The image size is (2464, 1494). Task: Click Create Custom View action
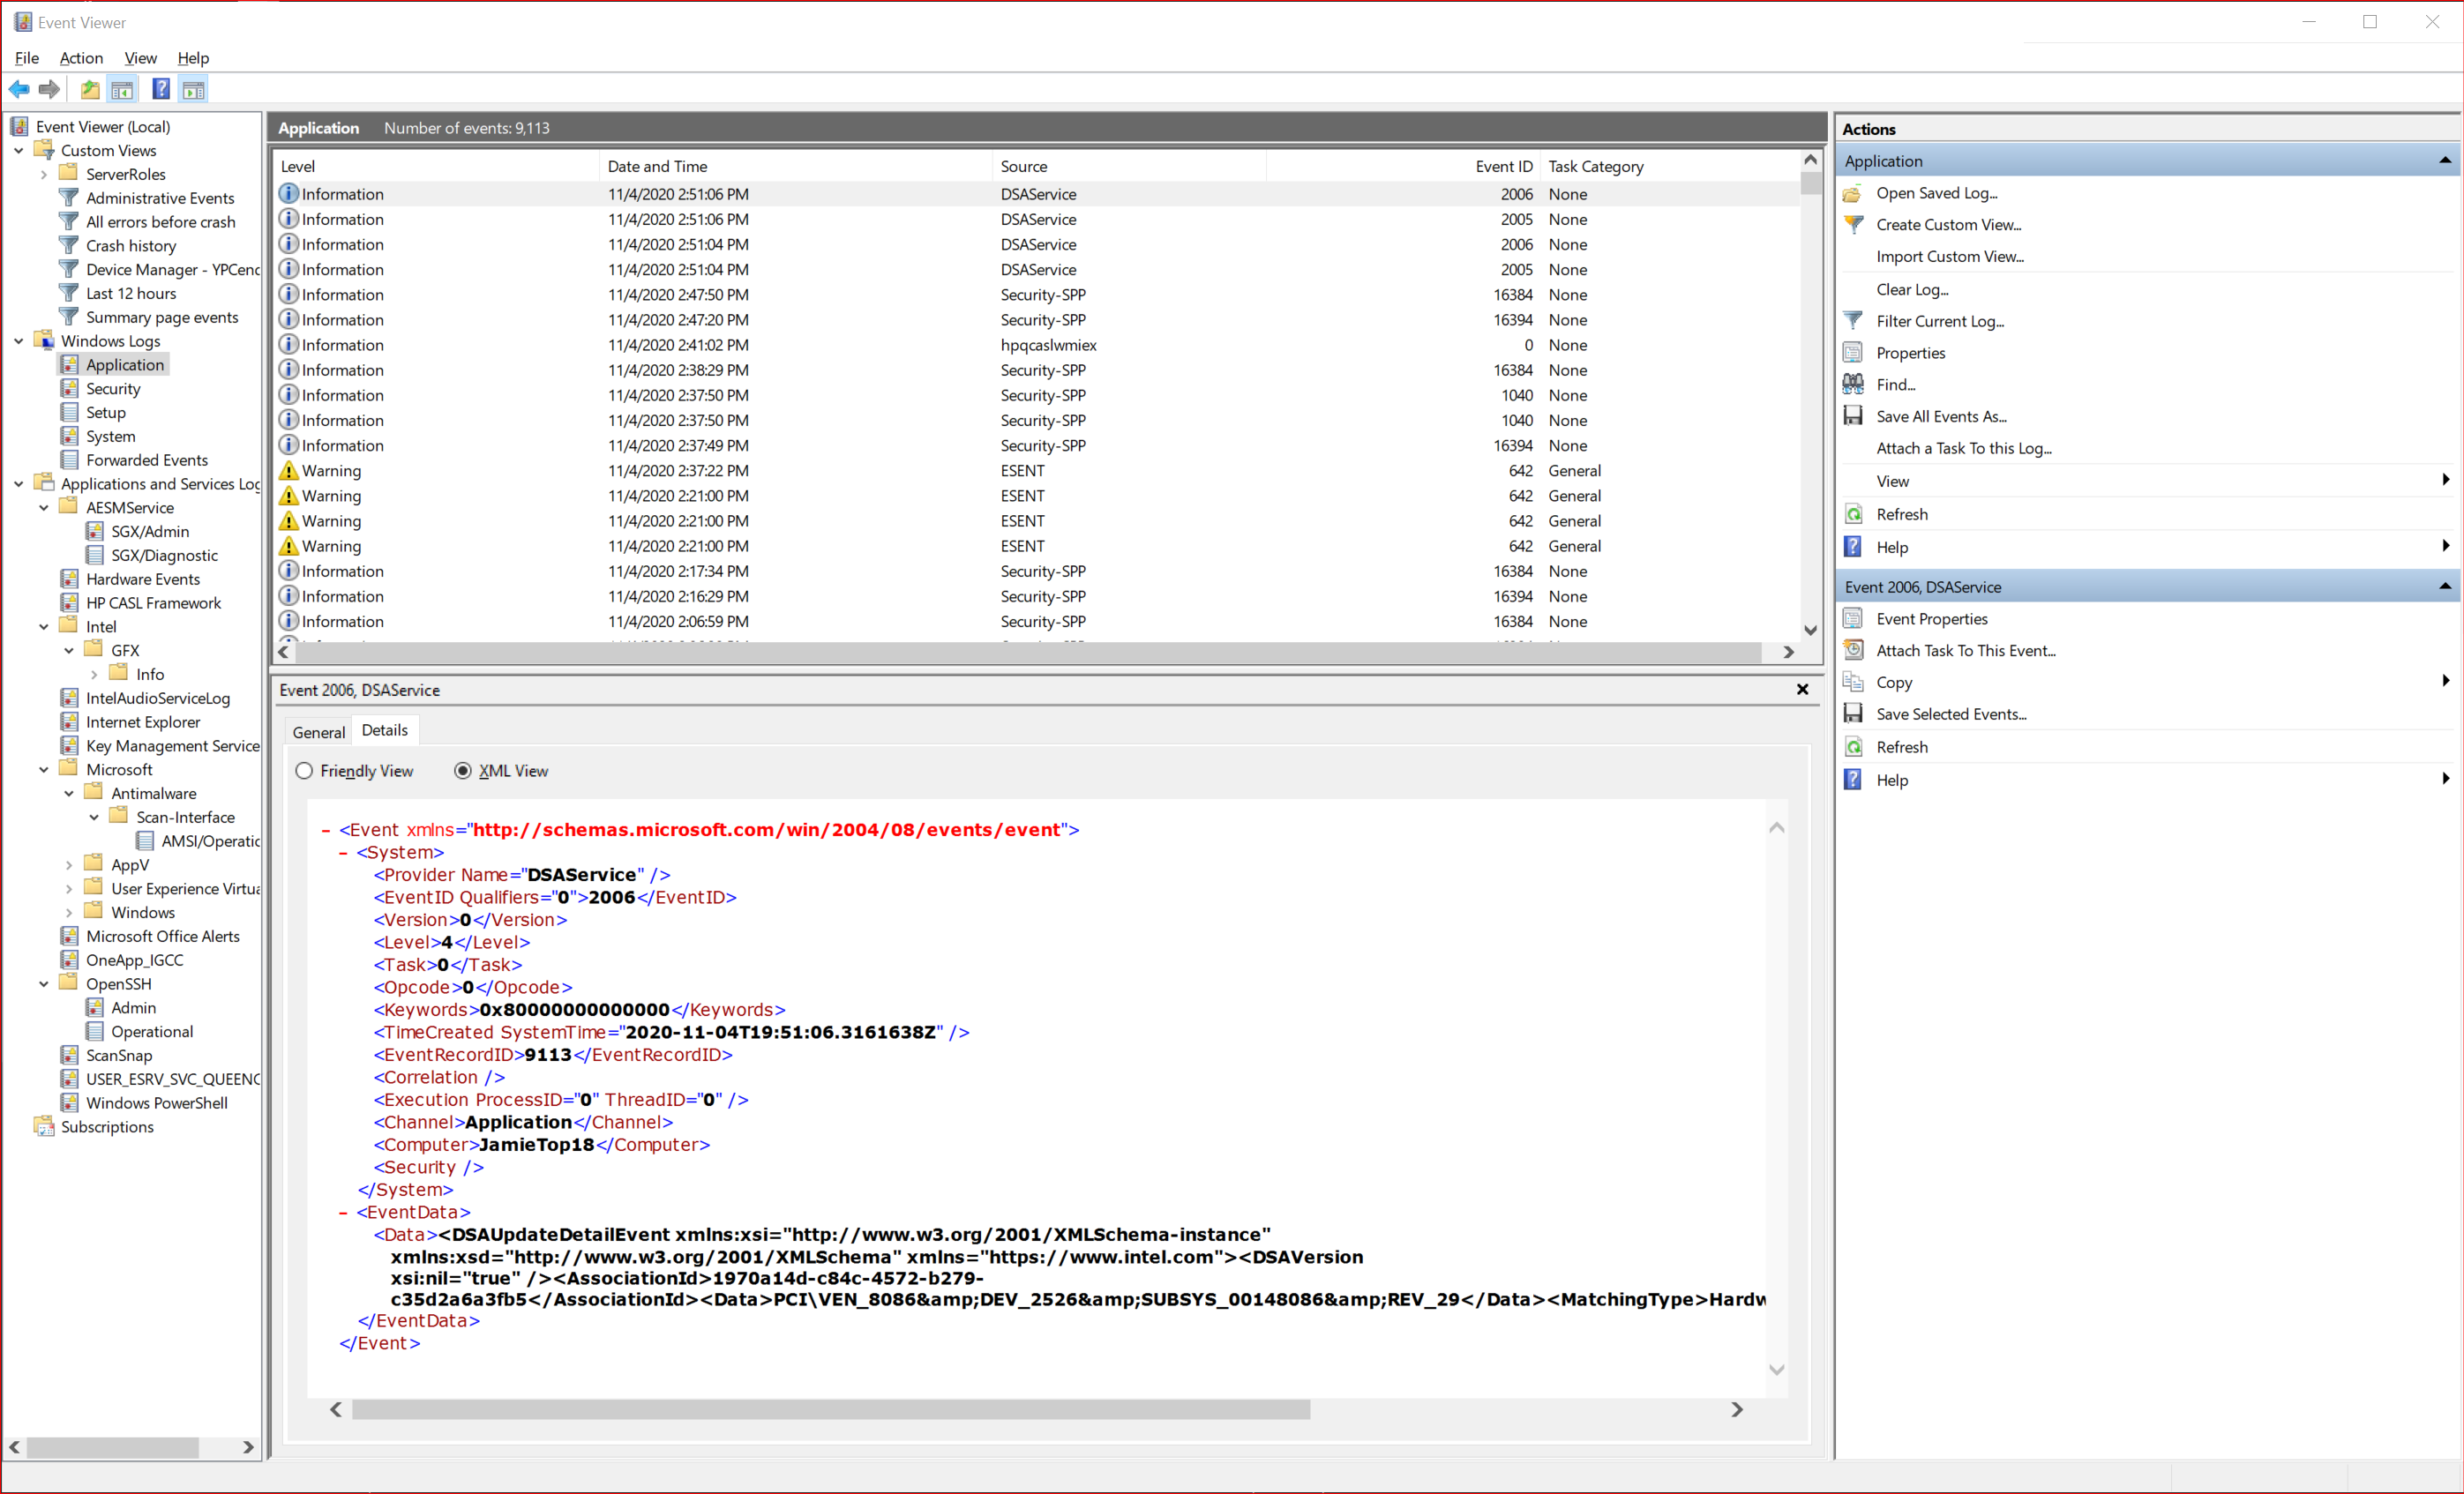point(1948,225)
